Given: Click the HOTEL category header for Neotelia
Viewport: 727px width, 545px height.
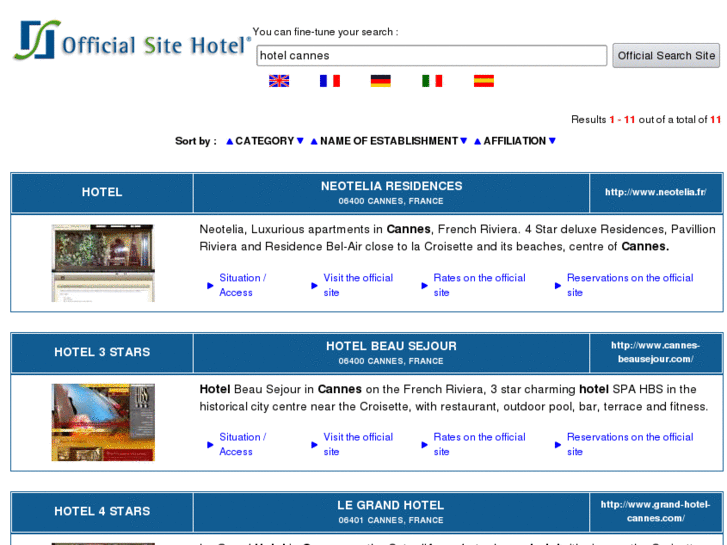Looking at the screenshot, I should pos(102,192).
